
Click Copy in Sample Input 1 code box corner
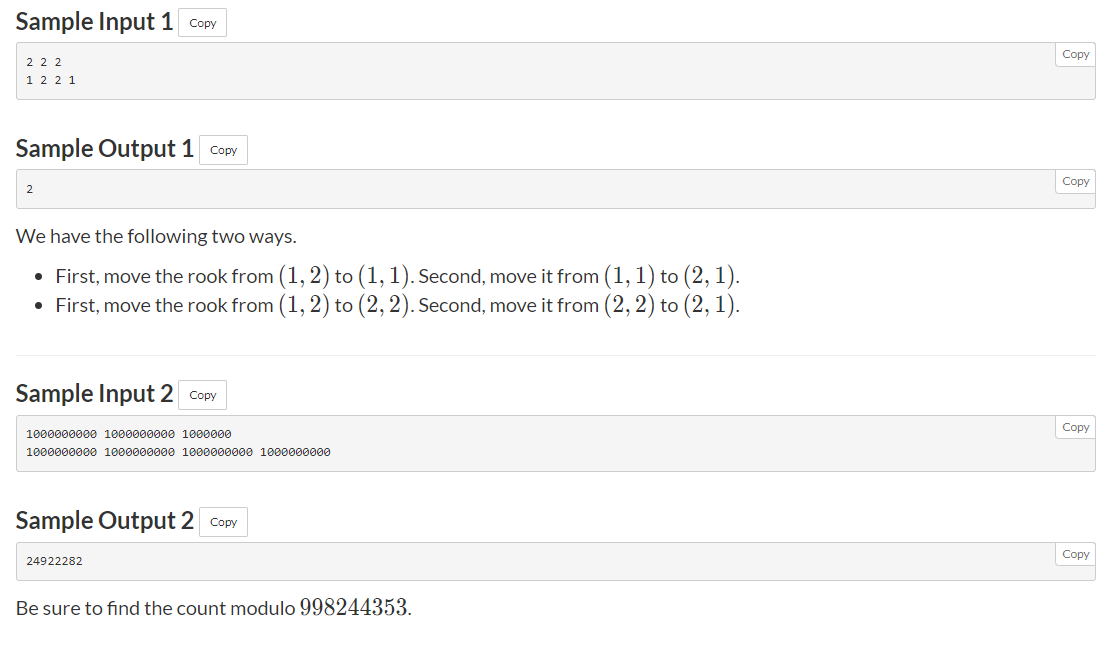1075,55
